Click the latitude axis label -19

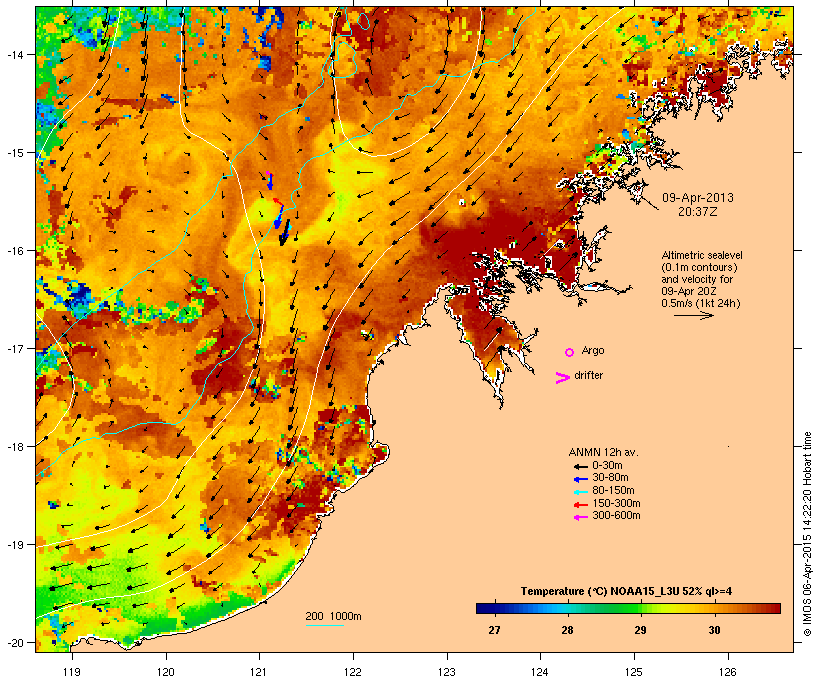[x=15, y=545]
